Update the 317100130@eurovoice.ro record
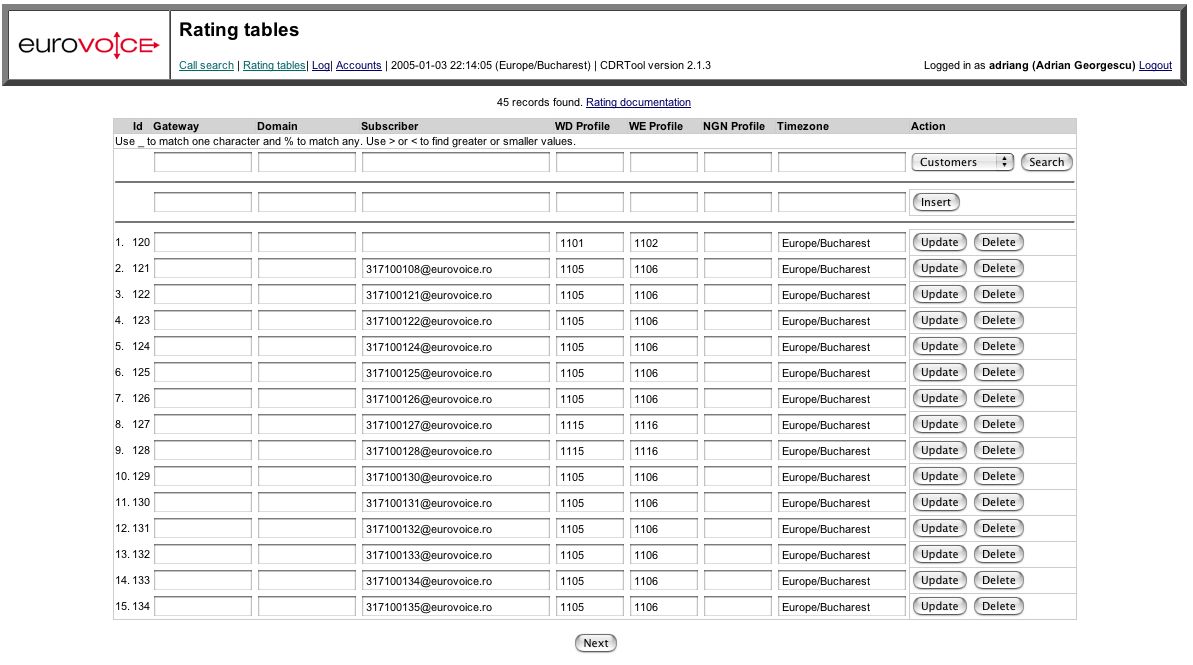This screenshot has width=1193, height=665. click(940, 476)
